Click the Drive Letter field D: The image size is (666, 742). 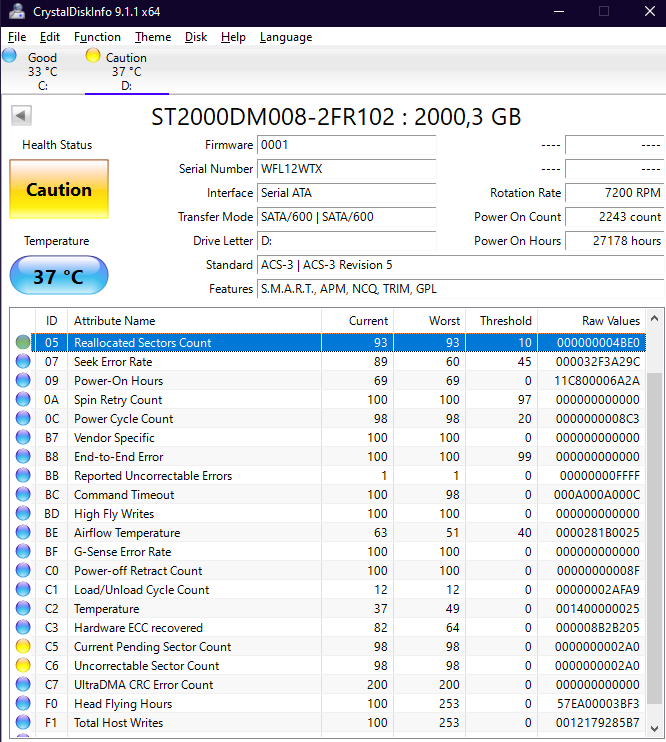(346, 241)
